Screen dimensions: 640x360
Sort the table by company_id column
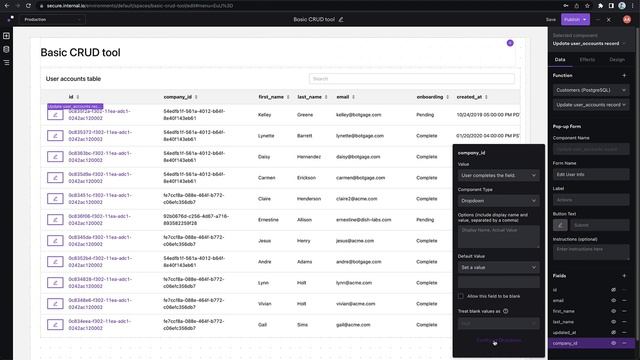[x=196, y=97]
